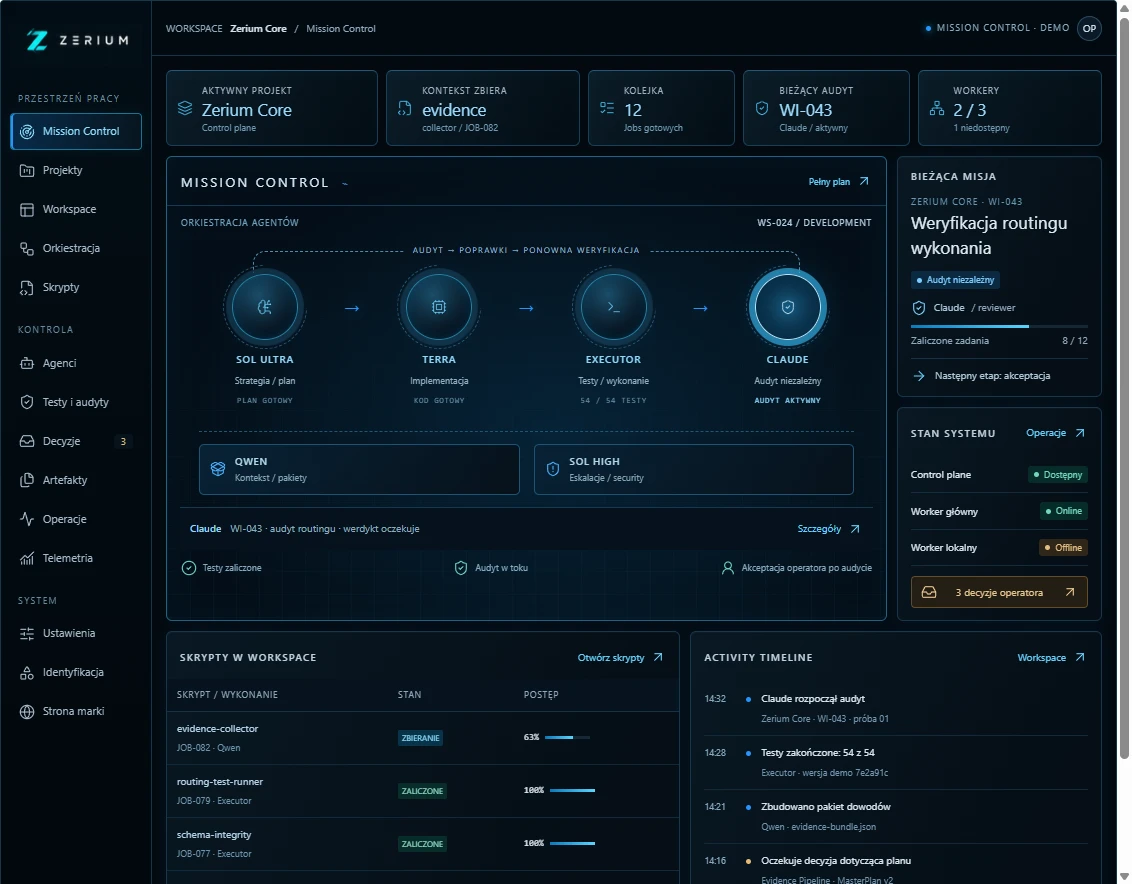Click the Ustawienia sliders icon
Viewport: 1132px width, 884px height.
coord(27,633)
